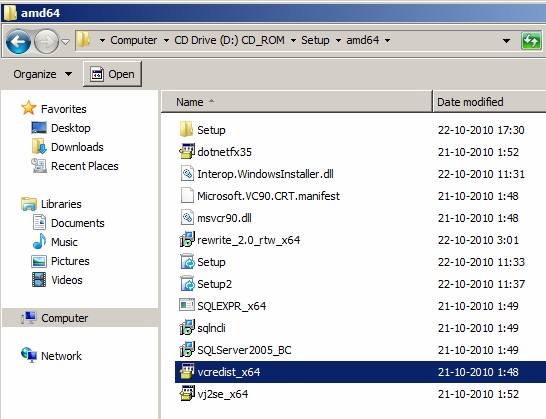Viewport: 546px width, 419px height.
Task: Open Downloads in the navigation pane
Action: point(77,147)
